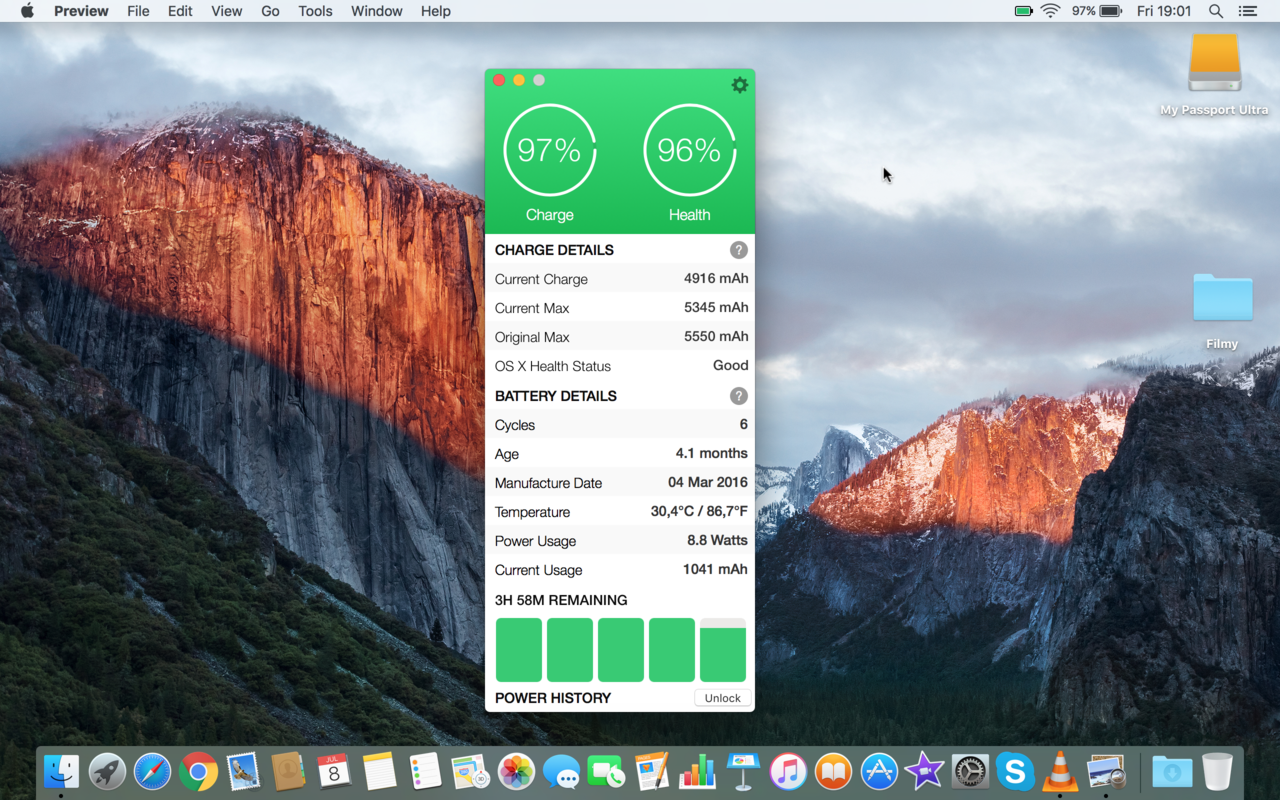Open the Downloads folder stack in Dock
Screen dimensions: 1280x800
1172,771
